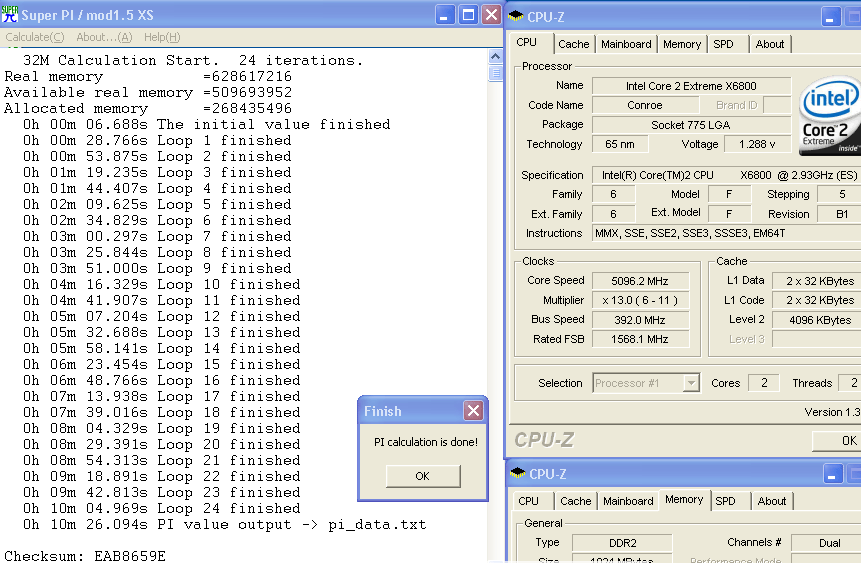Click the Name field Intel Core 2 Extreme X6800
The image size is (861, 563).
691,86
